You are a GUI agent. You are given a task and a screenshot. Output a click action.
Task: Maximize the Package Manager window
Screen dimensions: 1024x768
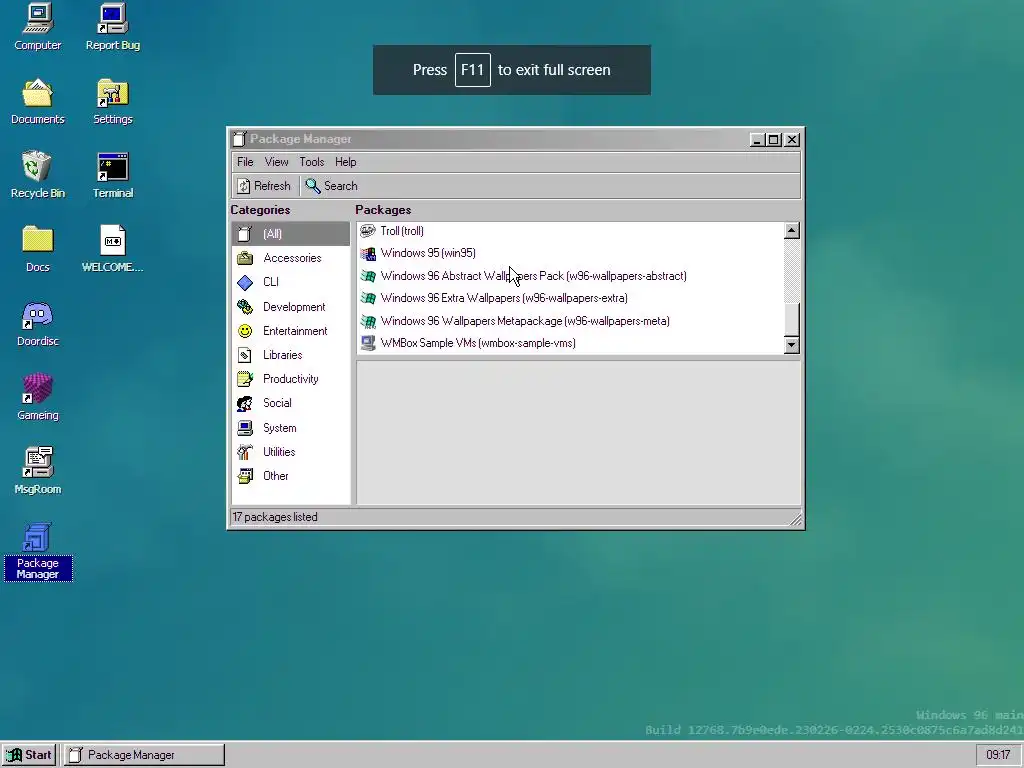pos(774,140)
